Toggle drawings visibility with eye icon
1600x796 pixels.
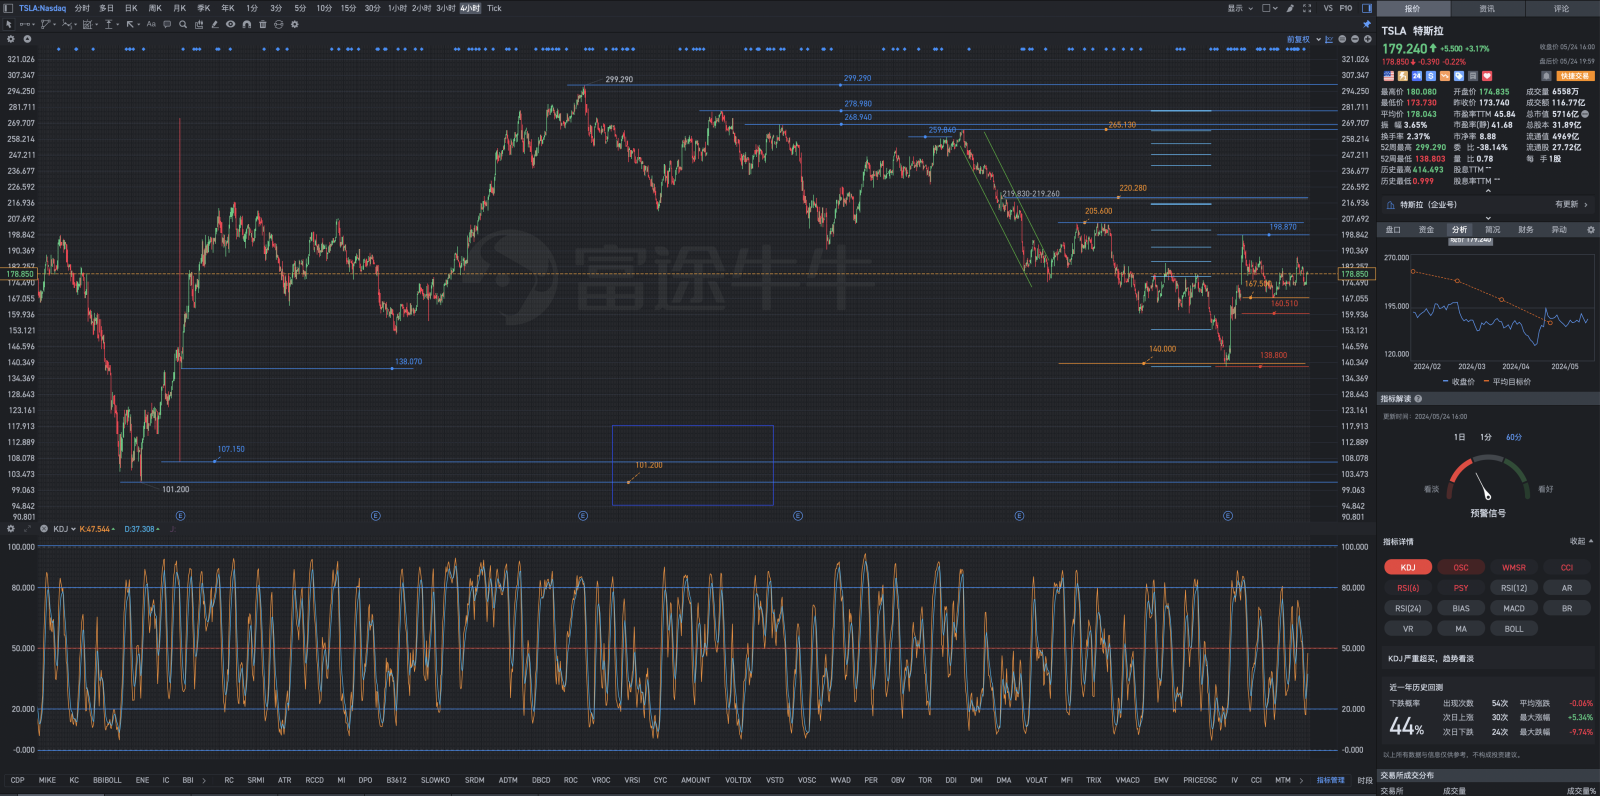click(x=230, y=24)
